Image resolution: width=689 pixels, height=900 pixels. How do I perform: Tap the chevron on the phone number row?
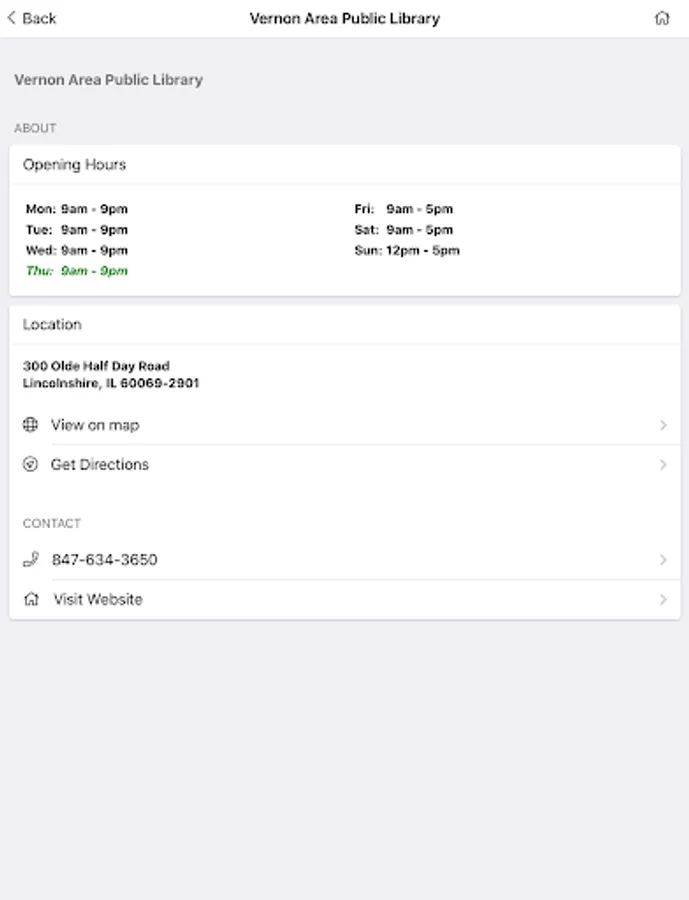[x=663, y=560]
